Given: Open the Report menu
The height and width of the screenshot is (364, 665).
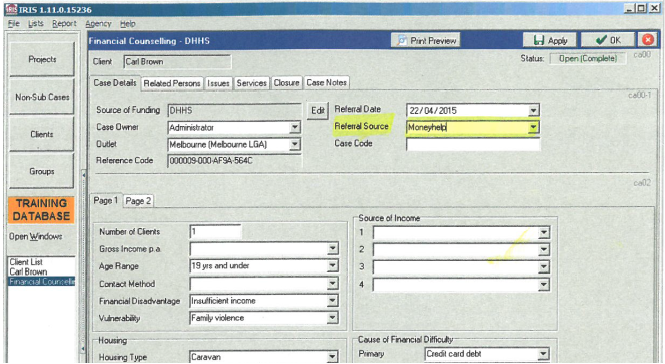Looking at the screenshot, I should 64,24.
